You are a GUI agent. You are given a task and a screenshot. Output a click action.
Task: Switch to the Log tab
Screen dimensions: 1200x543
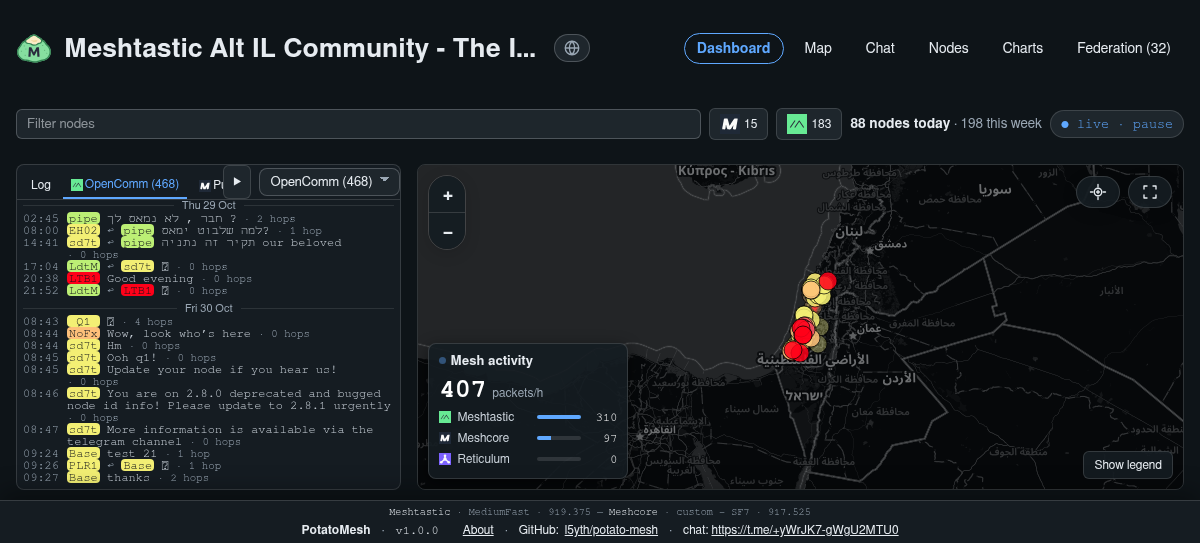click(41, 184)
